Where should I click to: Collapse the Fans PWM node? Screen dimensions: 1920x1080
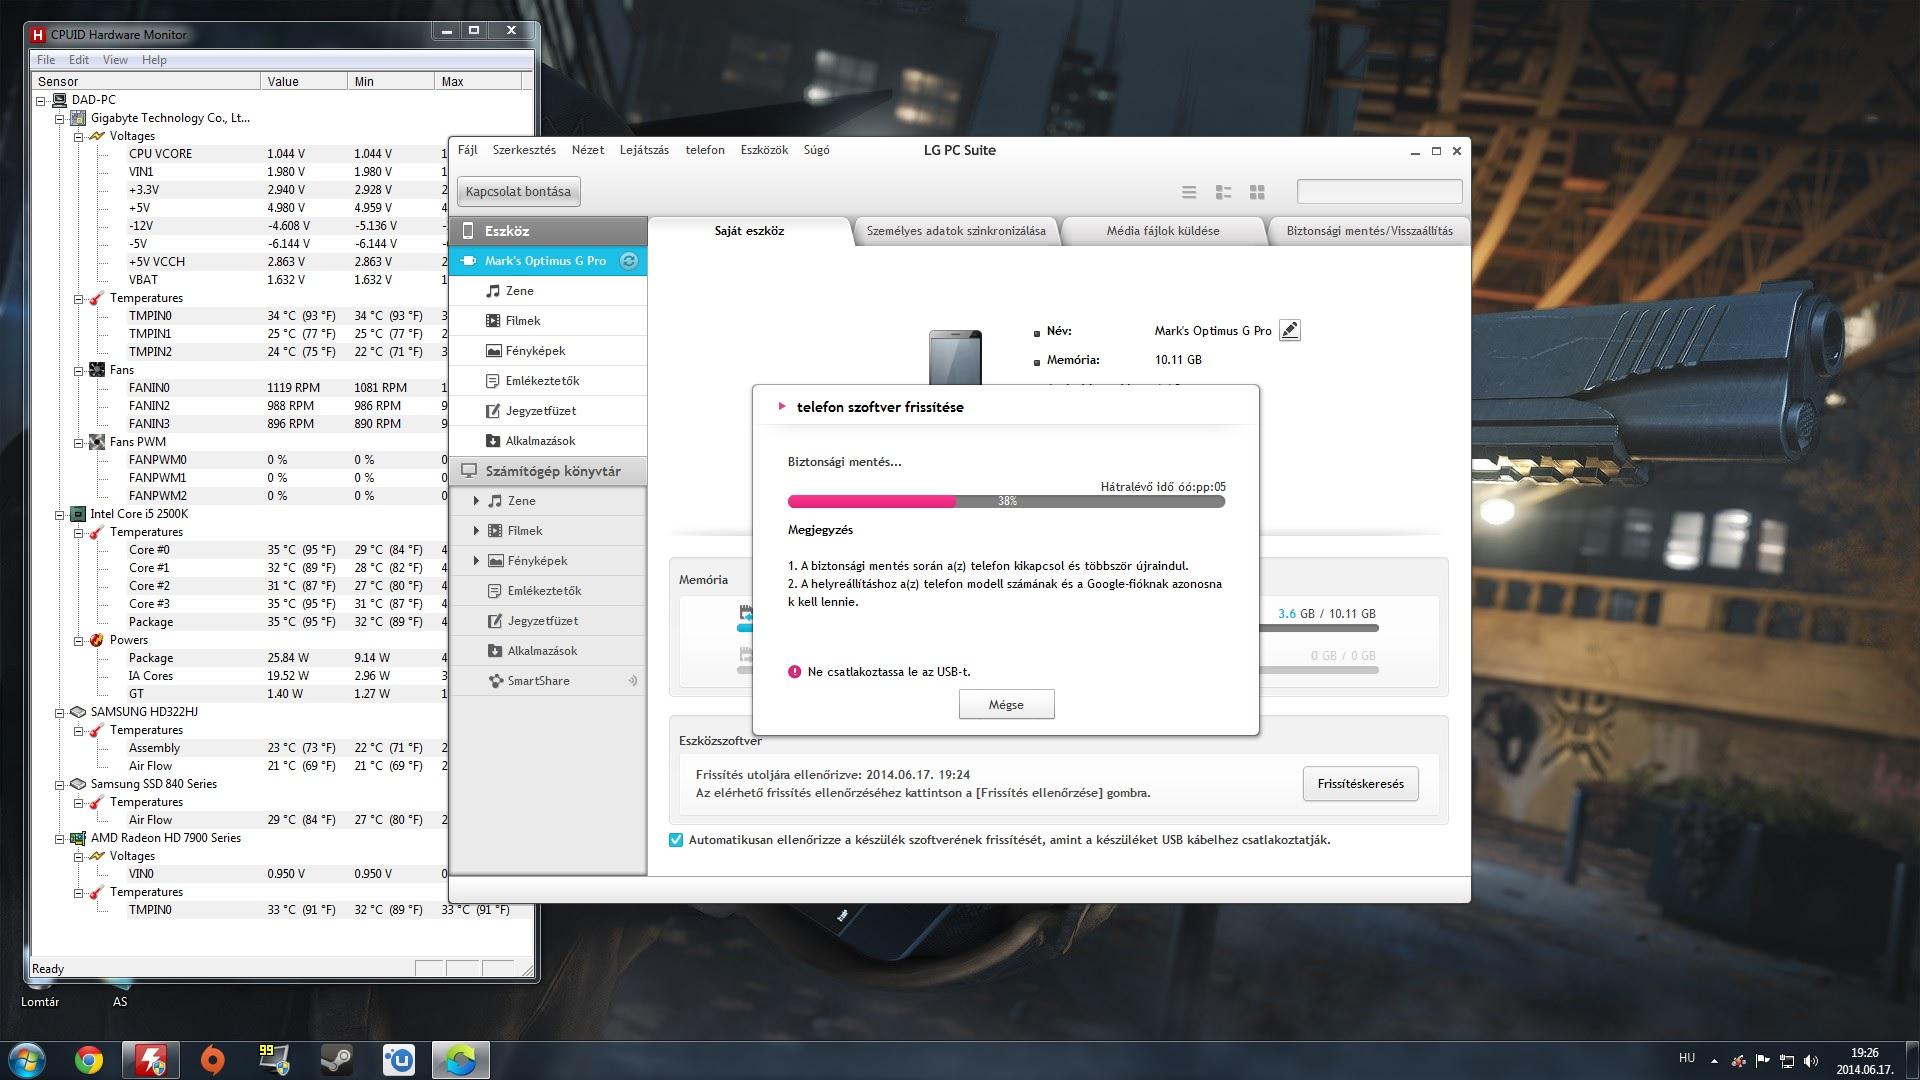point(78,442)
